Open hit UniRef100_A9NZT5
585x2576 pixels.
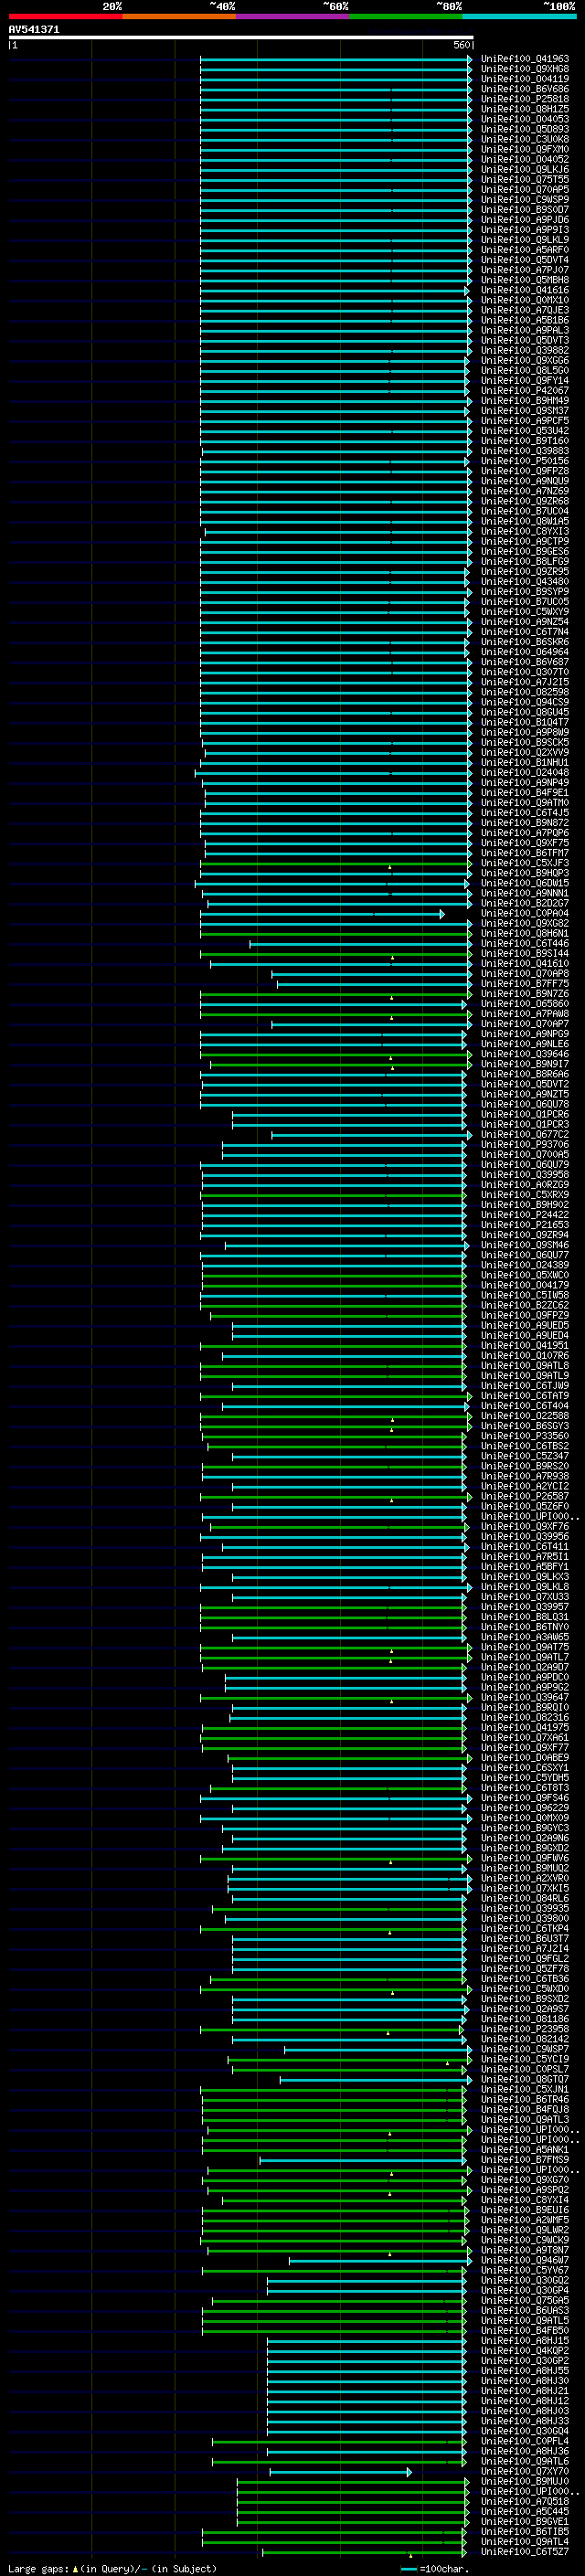tap(525, 1095)
